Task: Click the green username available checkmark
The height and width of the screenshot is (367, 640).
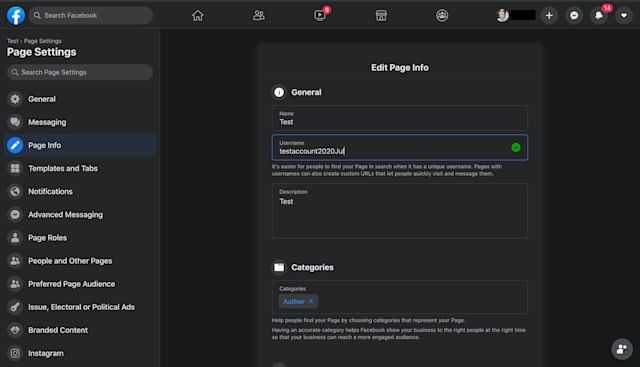Action: pyautogui.click(x=516, y=147)
